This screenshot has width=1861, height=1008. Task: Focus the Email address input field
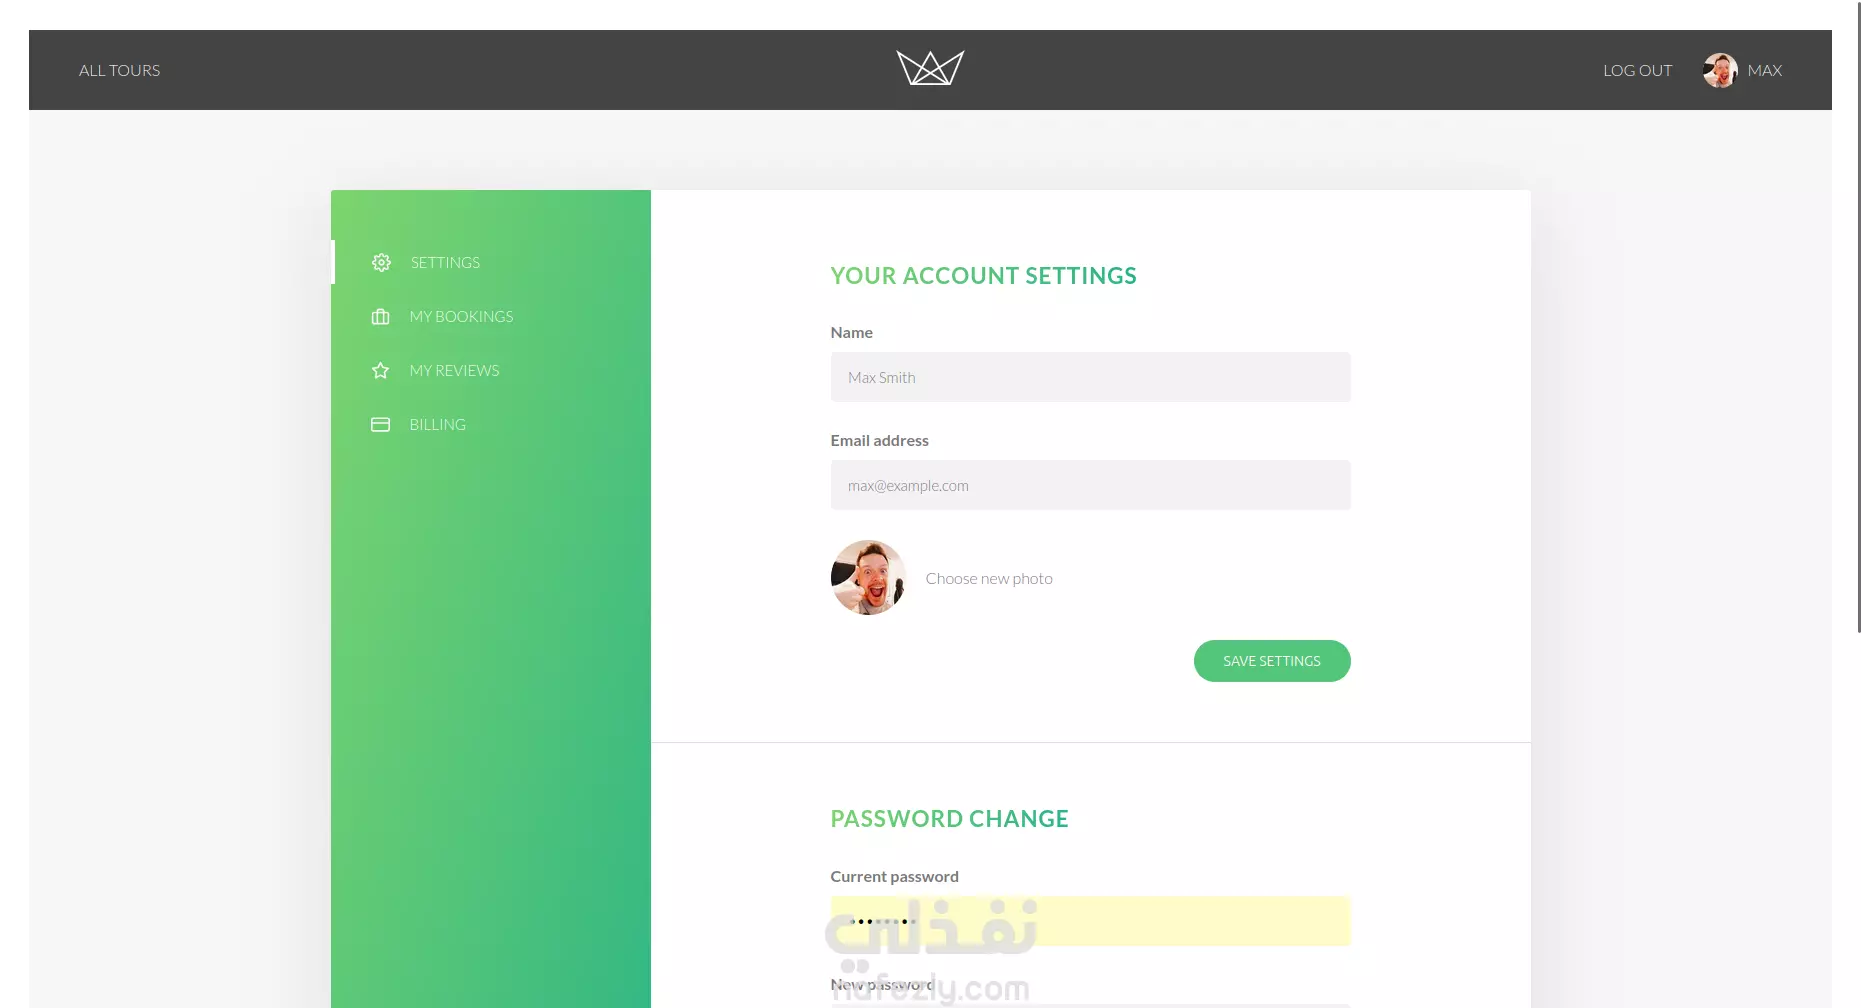click(x=1090, y=485)
